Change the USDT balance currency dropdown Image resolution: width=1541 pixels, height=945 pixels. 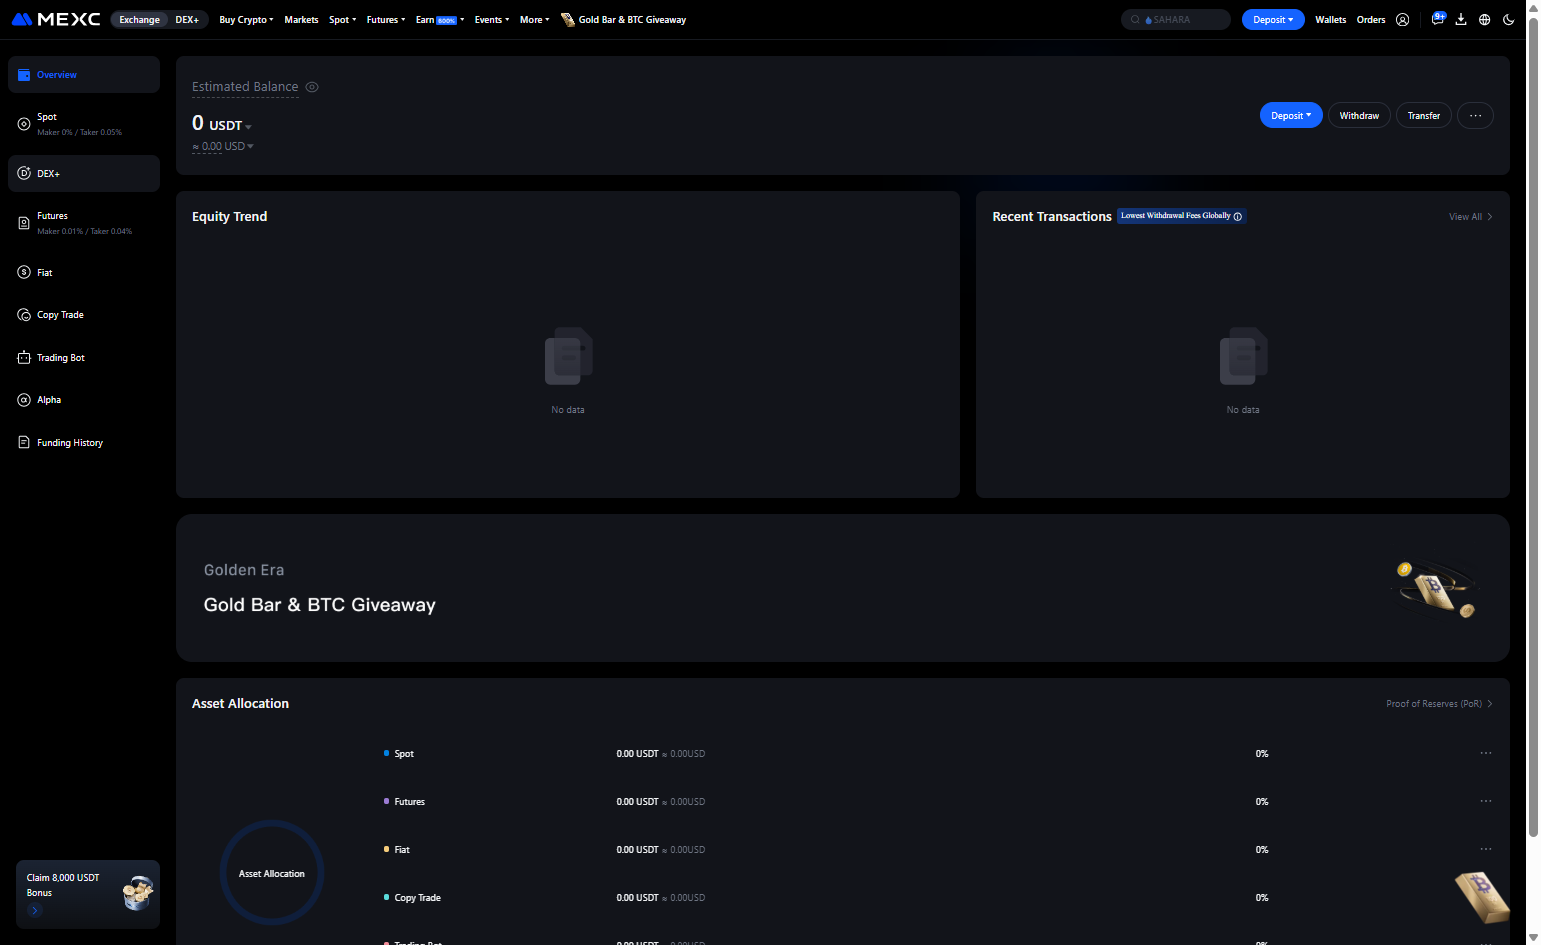point(230,126)
